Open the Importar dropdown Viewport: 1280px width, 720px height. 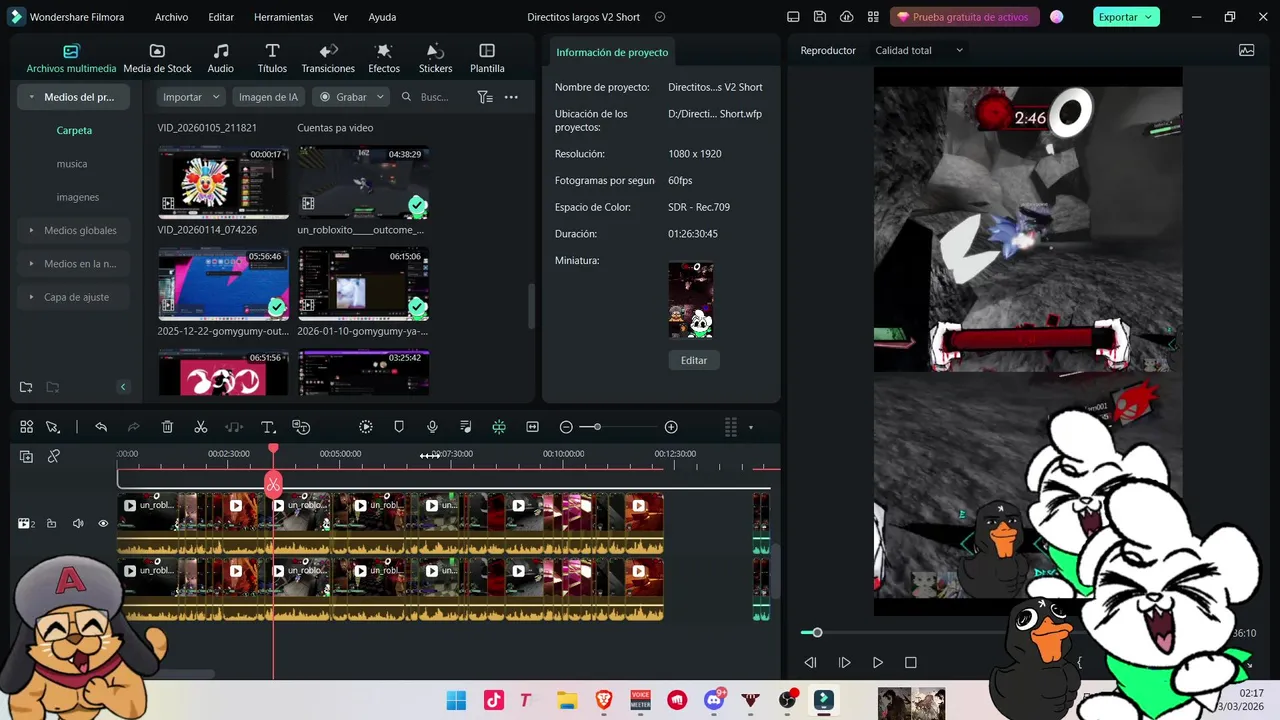point(190,97)
